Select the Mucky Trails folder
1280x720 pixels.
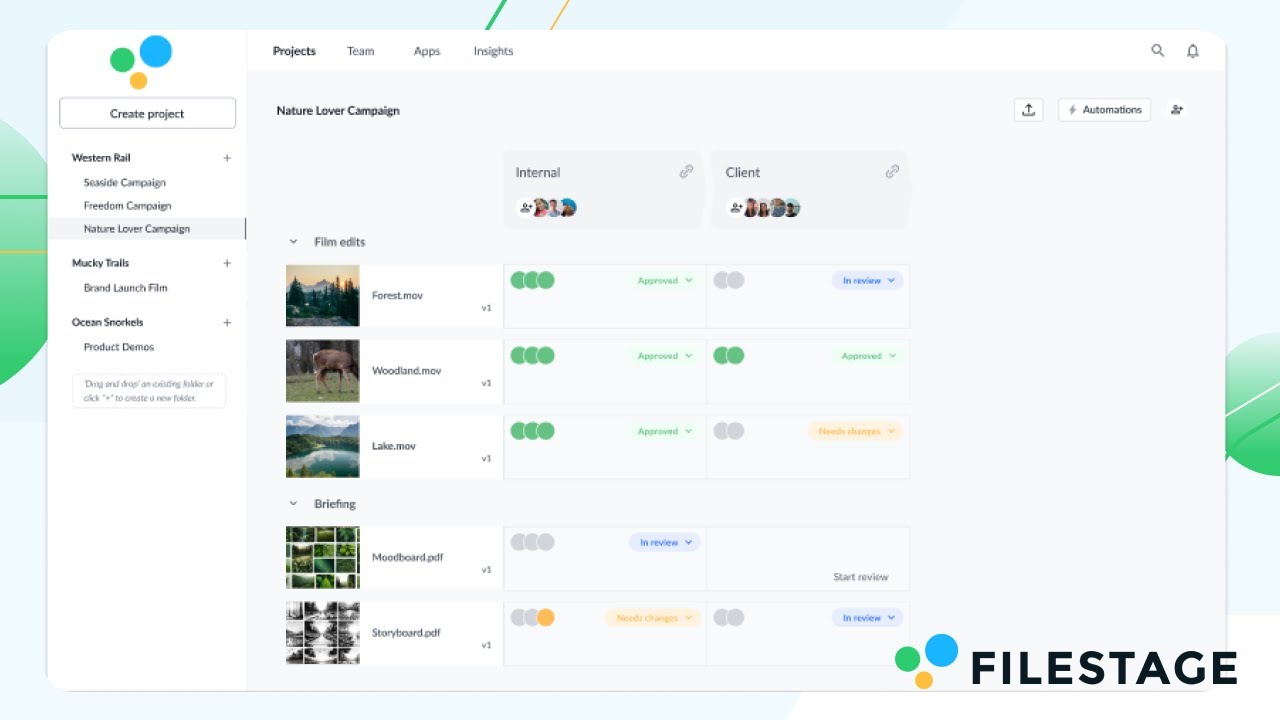tap(100, 263)
